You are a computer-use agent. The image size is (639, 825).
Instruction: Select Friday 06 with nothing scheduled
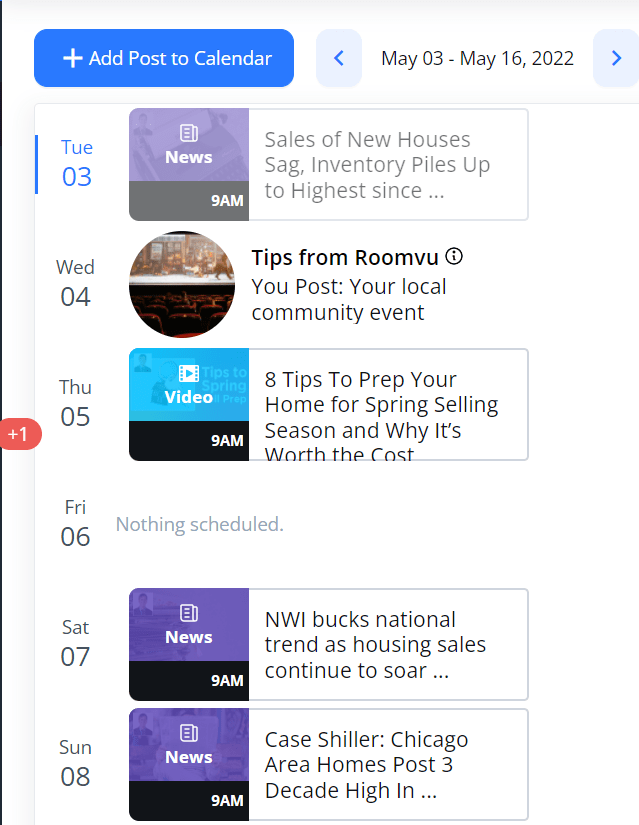[76, 524]
